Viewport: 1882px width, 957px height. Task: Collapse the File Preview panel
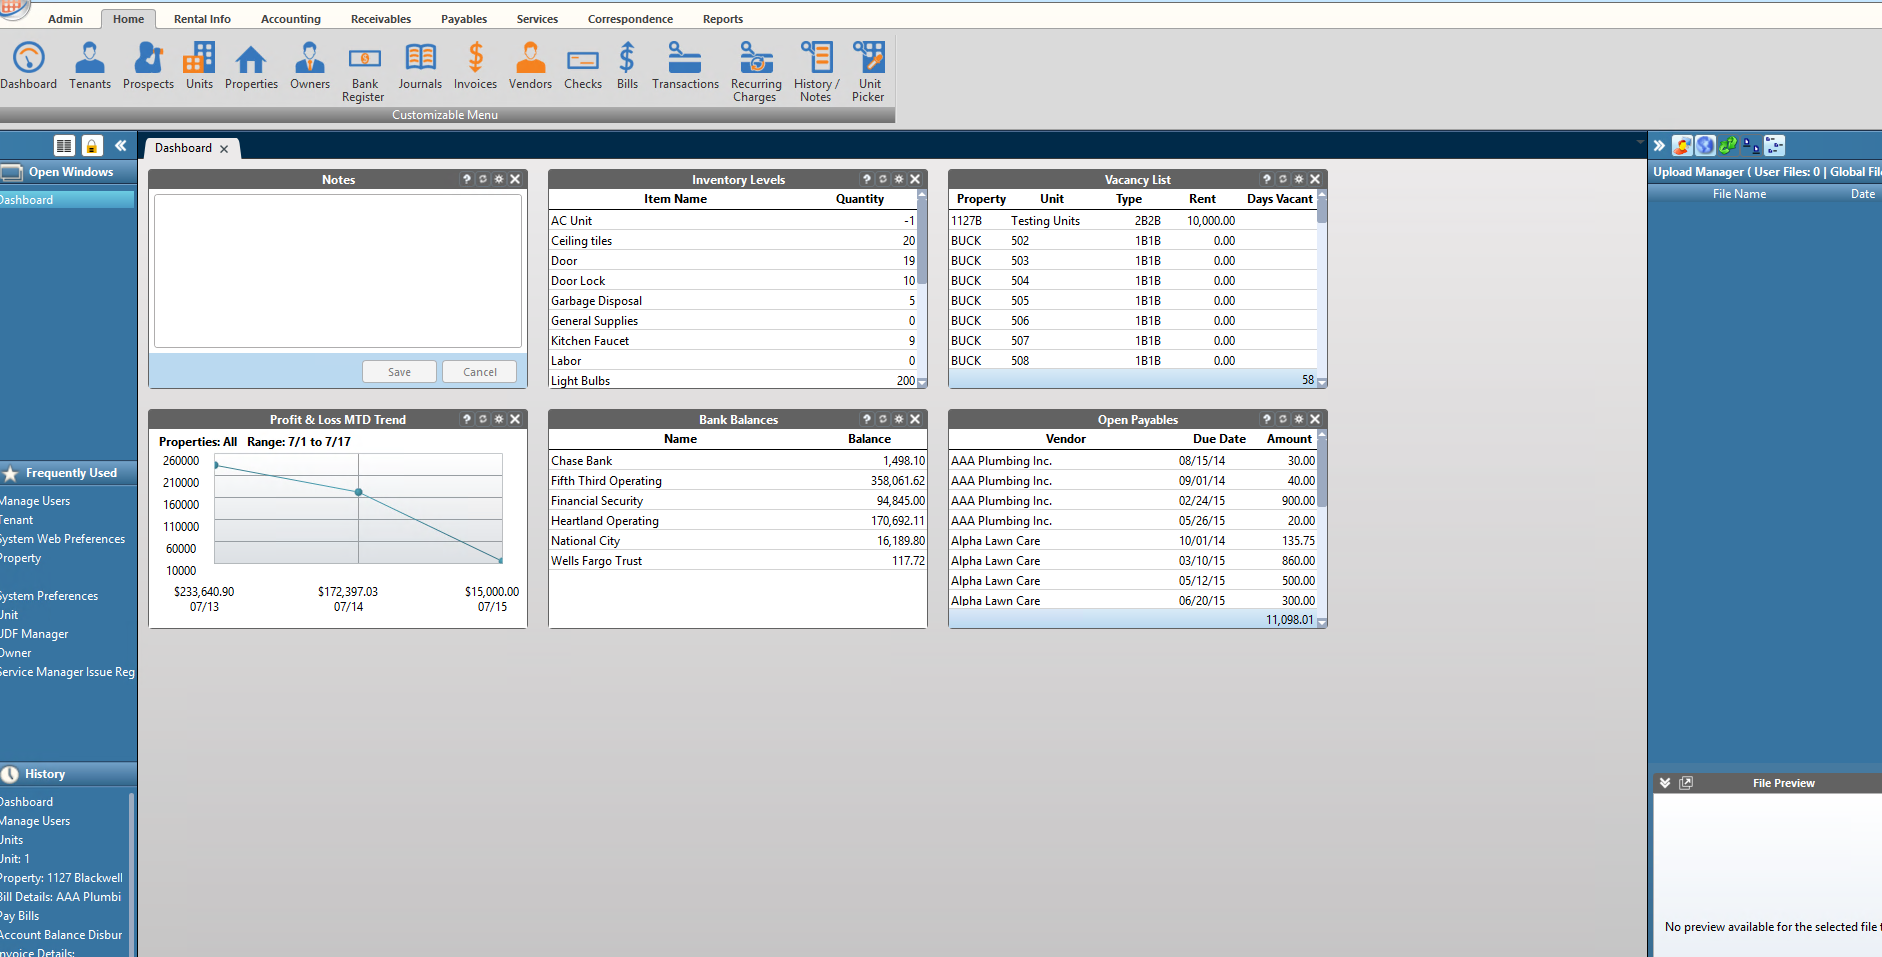[x=1665, y=783]
